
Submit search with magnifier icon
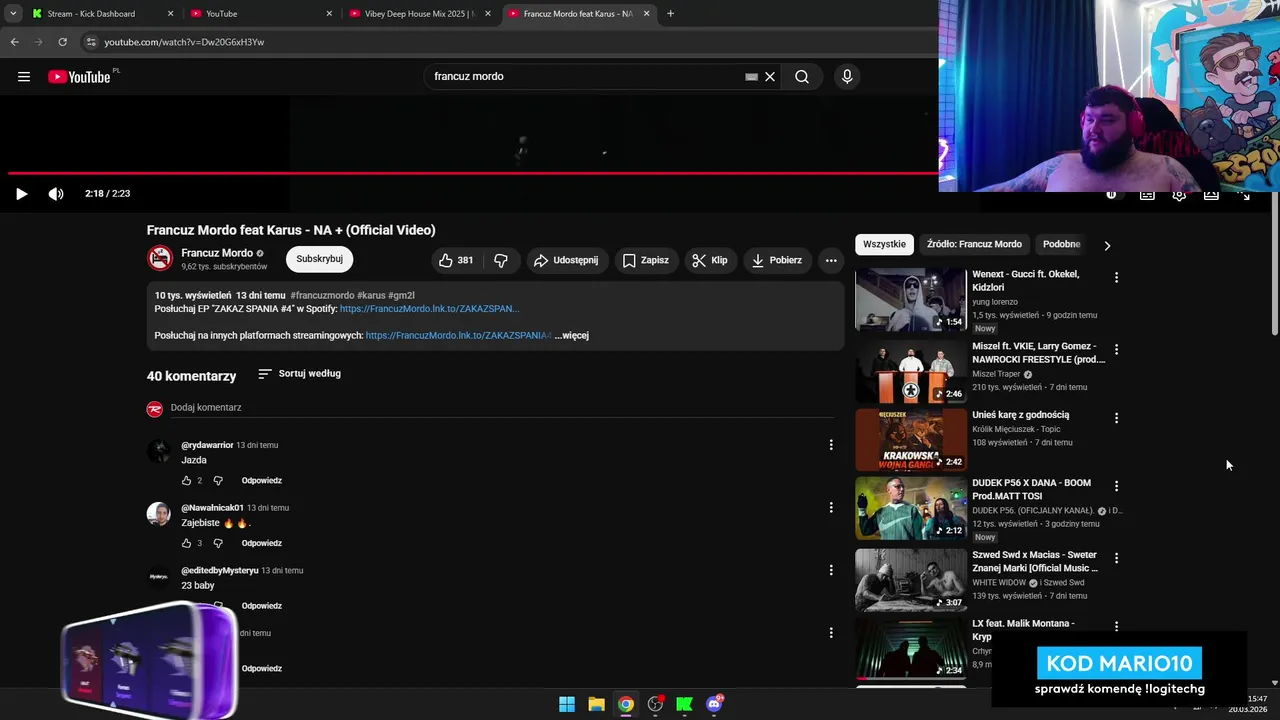click(802, 77)
